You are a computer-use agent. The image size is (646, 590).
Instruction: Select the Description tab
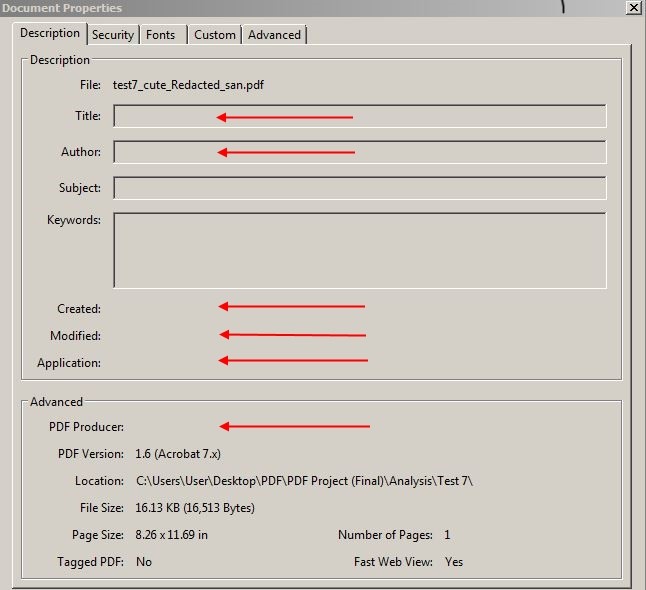click(x=50, y=34)
